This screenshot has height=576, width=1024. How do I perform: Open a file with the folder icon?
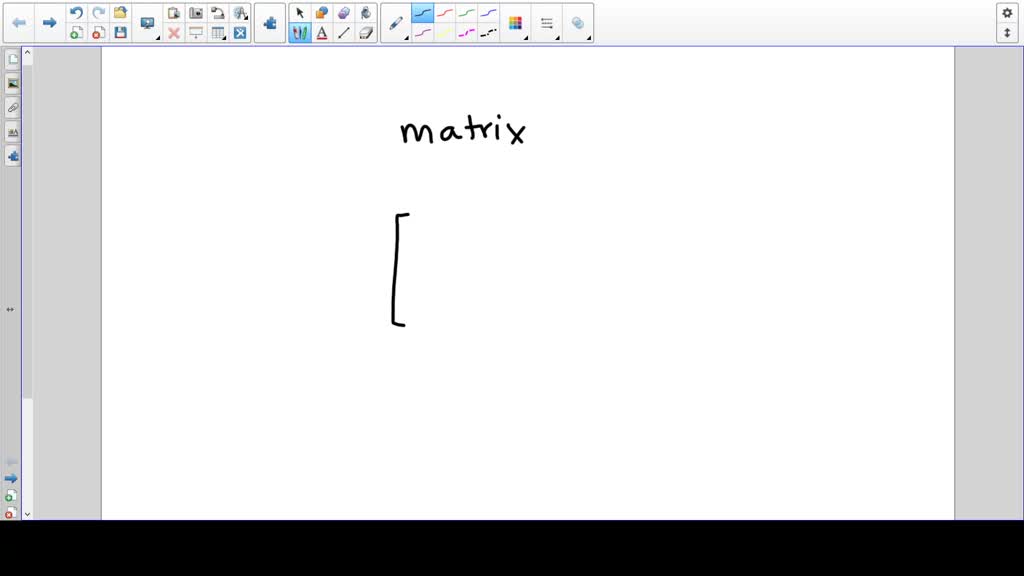120,12
